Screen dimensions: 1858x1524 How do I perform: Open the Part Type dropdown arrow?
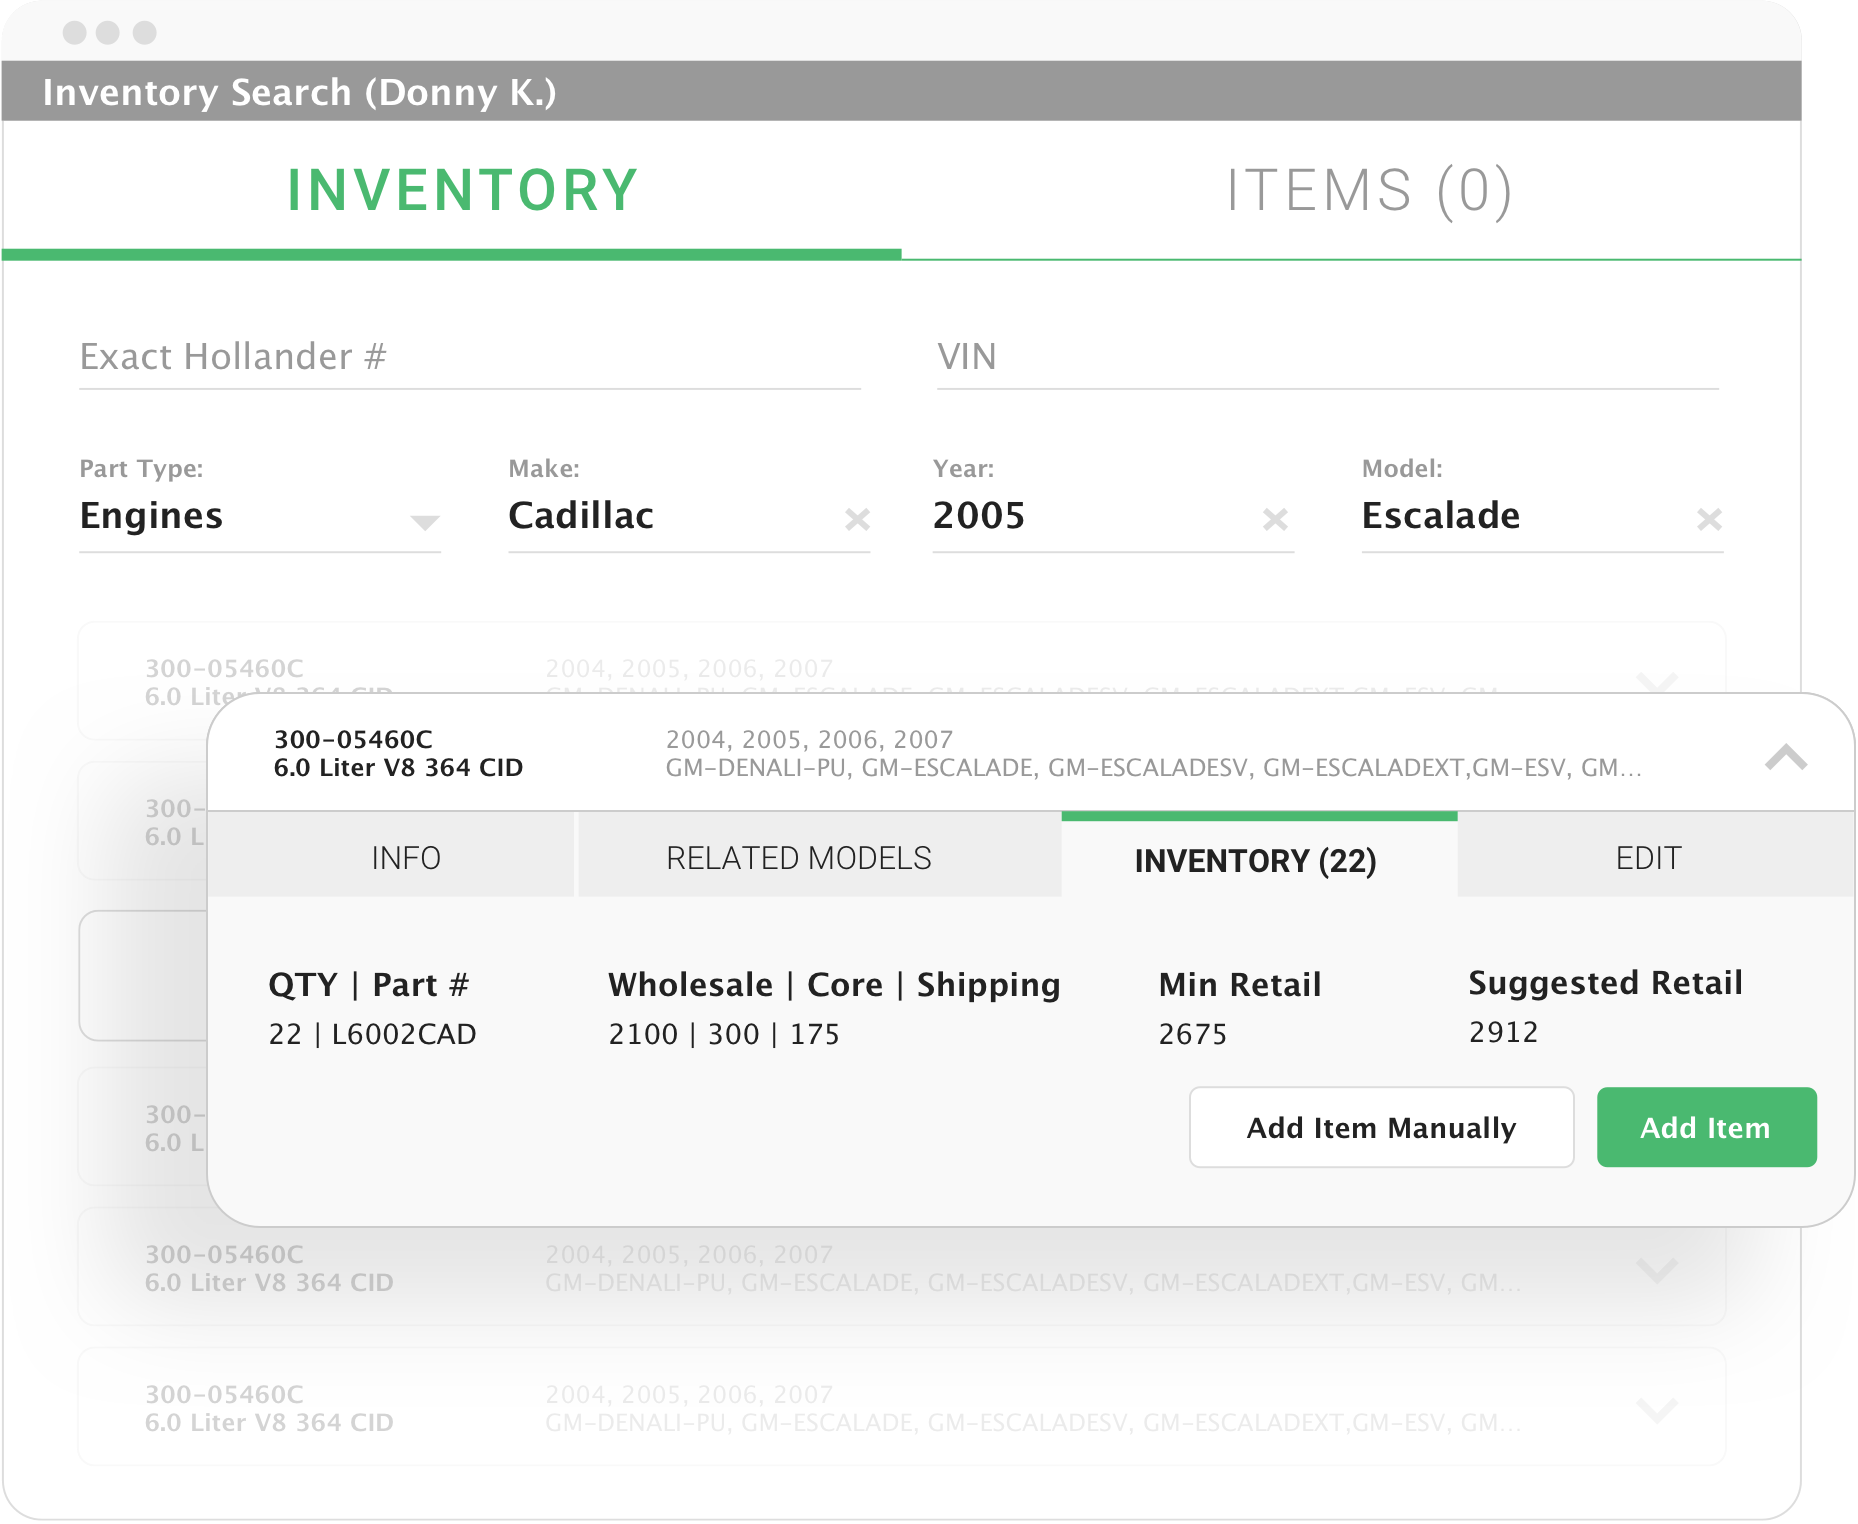pos(425,522)
